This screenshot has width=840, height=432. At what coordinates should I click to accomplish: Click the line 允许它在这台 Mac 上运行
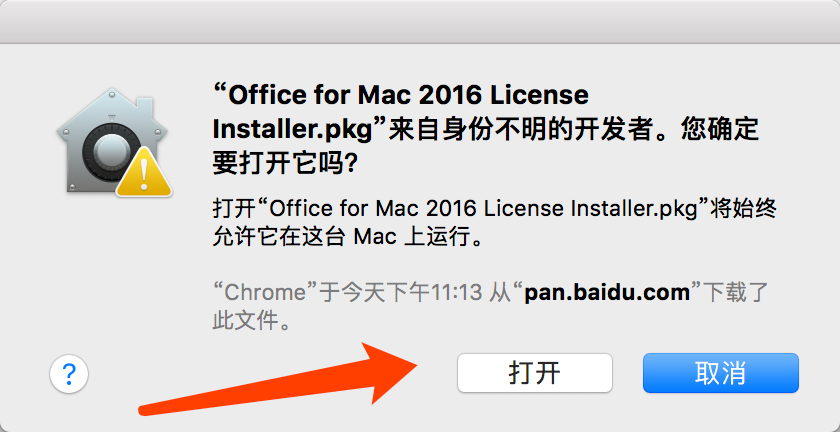pyautogui.click(x=348, y=236)
